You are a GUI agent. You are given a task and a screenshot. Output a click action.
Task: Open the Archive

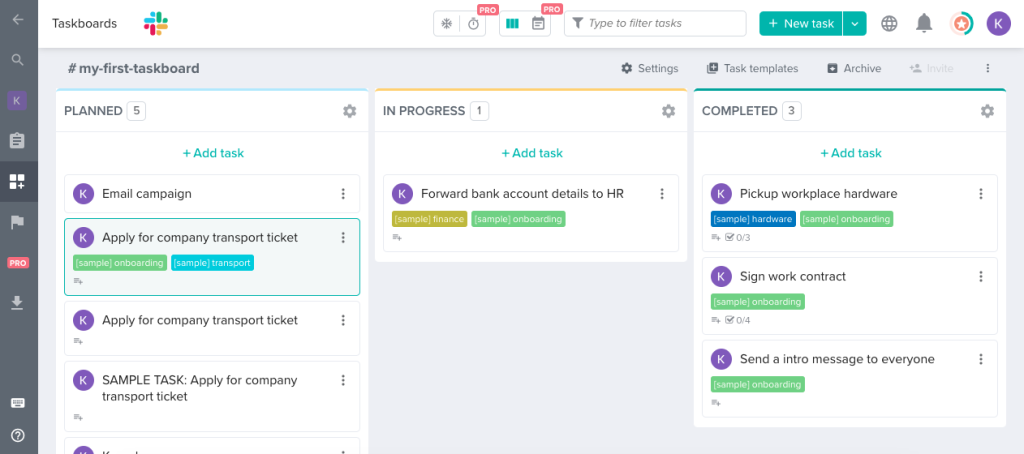pos(854,69)
